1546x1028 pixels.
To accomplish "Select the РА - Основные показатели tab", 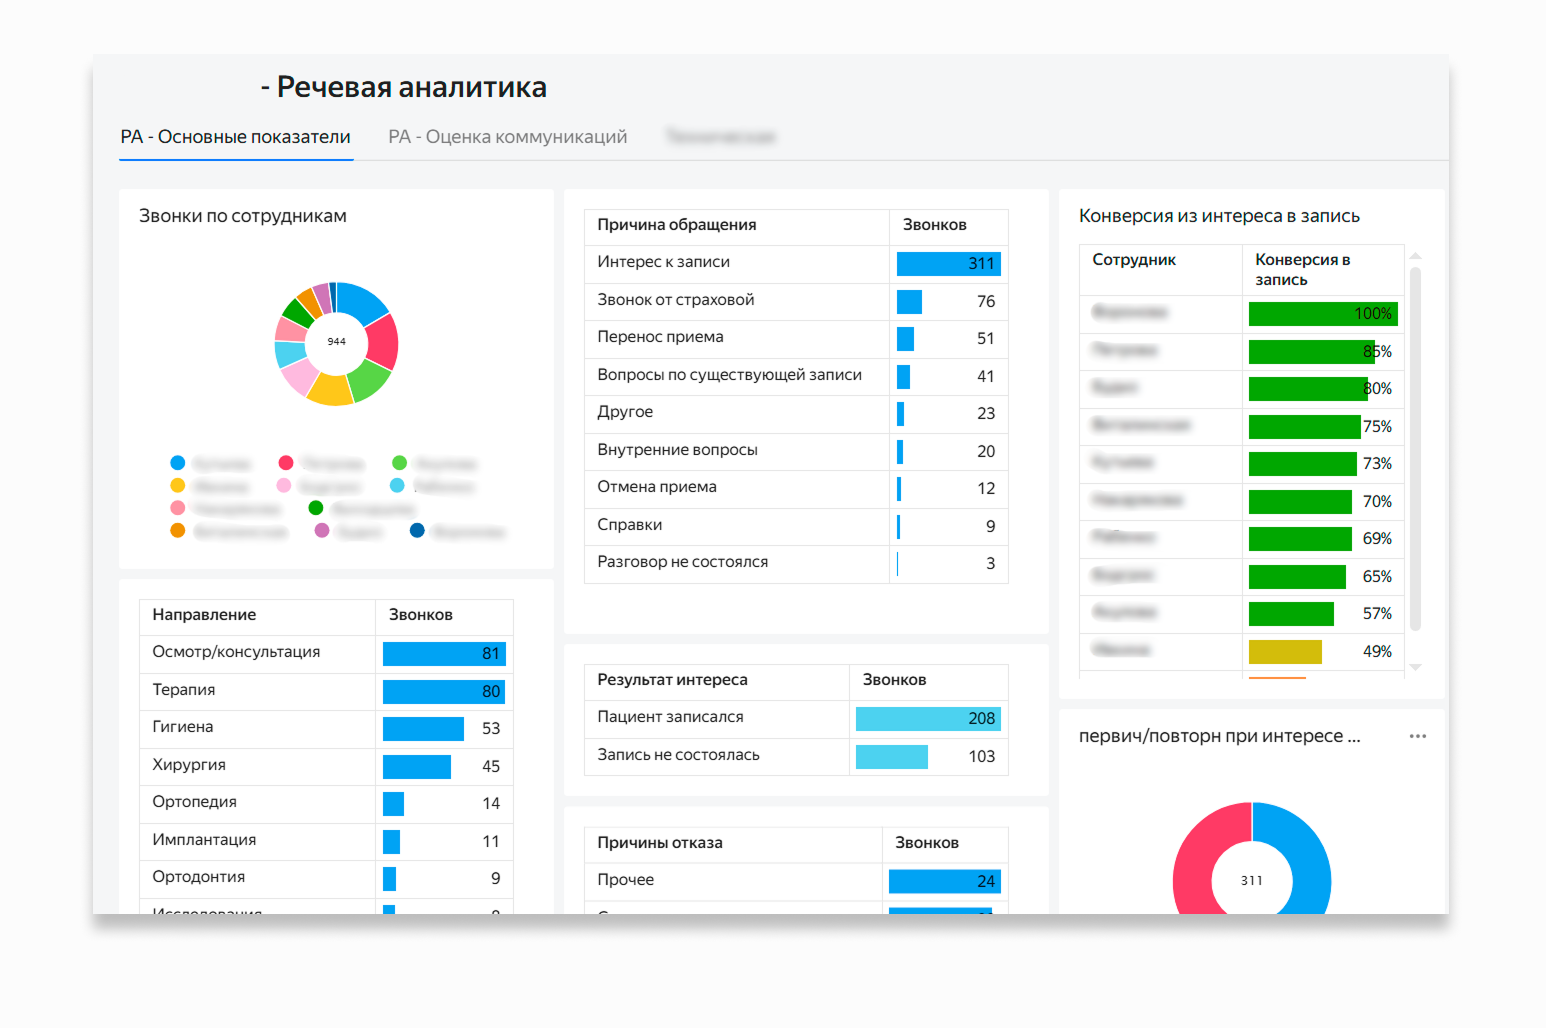I will (235, 137).
